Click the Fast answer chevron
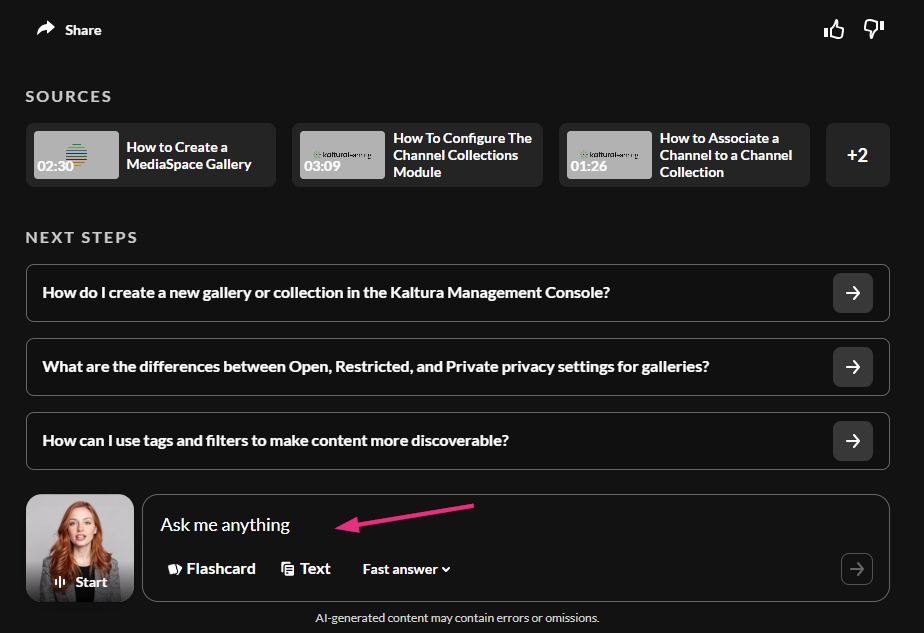This screenshot has height=633, width=924. (x=446, y=570)
